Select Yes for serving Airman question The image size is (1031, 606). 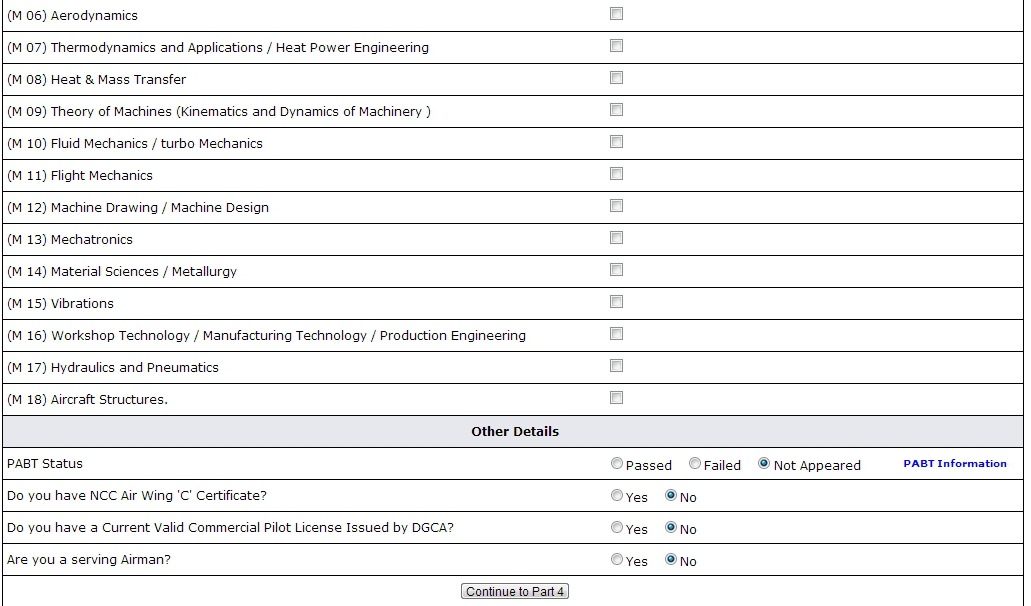[616, 559]
